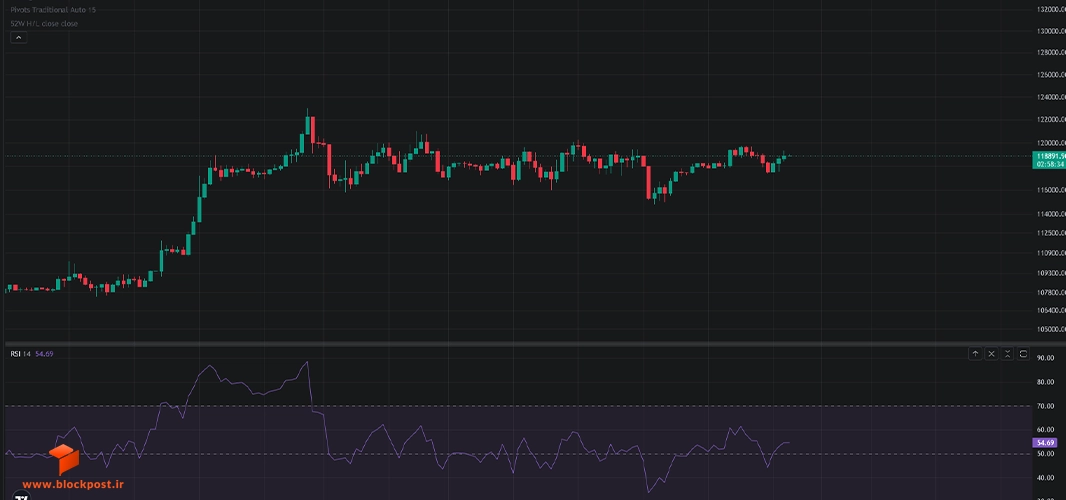This screenshot has height=500, width=1066.
Task: Click the 80.00 RSI scale value
Action: tap(1045, 382)
